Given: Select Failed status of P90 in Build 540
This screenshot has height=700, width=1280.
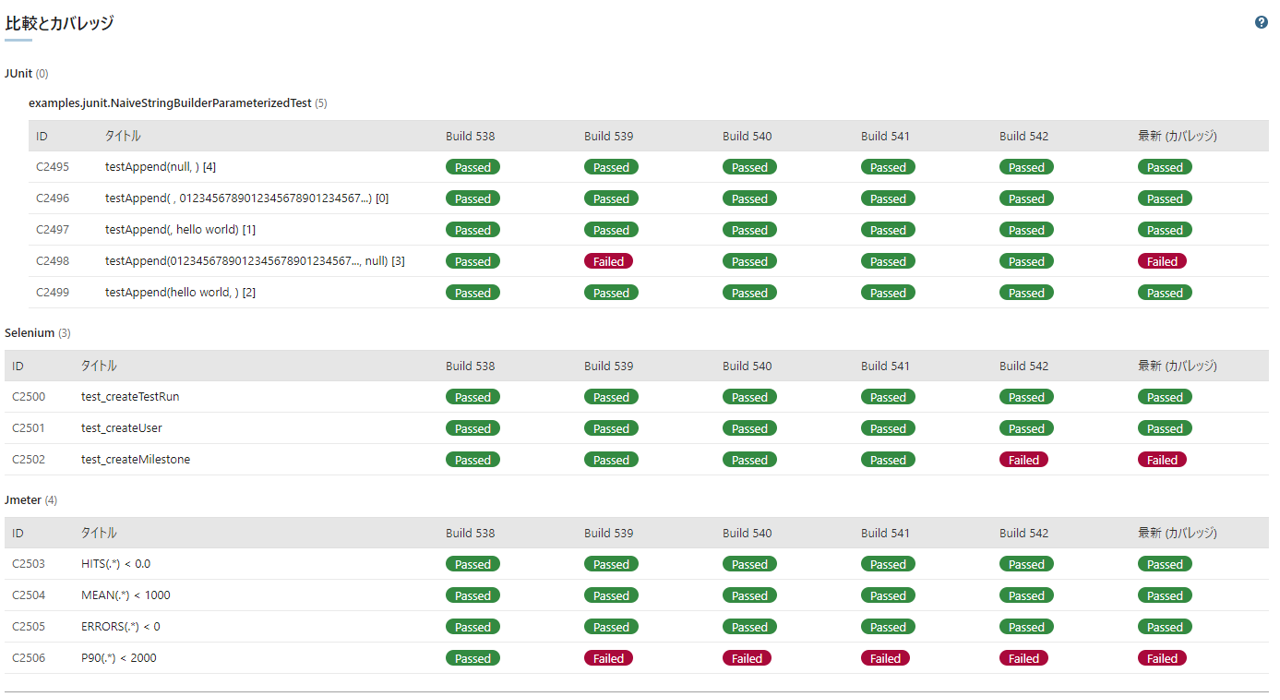Looking at the screenshot, I should click(x=746, y=659).
